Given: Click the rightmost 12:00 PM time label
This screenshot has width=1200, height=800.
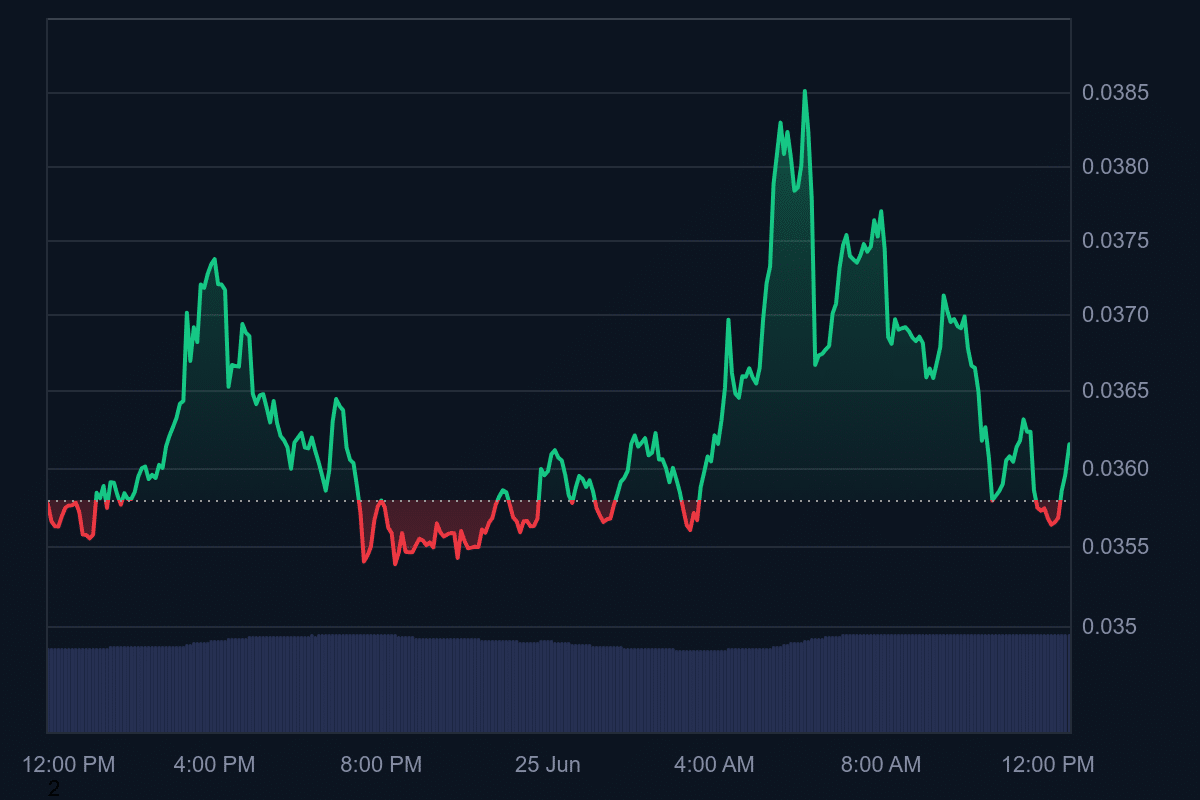Looking at the screenshot, I should point(1048,765).
